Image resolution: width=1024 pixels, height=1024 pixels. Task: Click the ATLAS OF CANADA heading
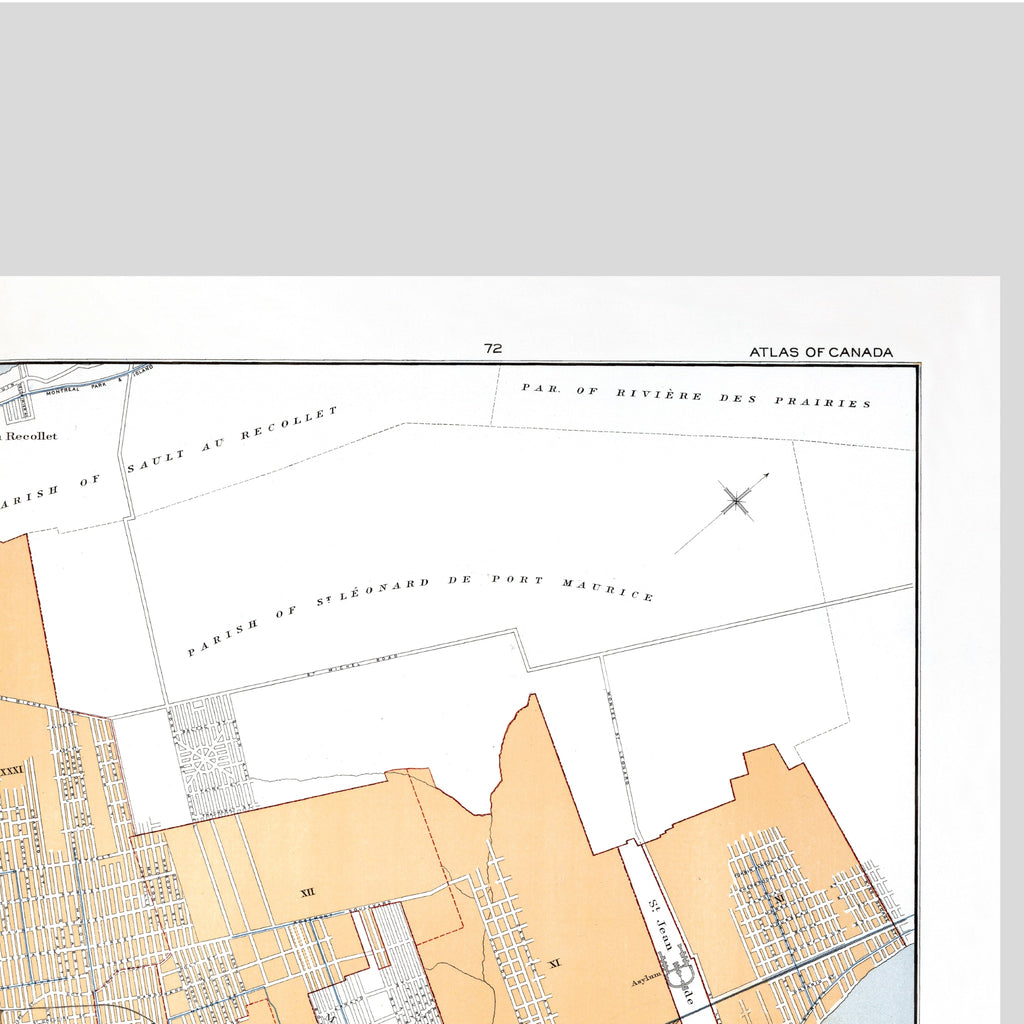point(820,352)
